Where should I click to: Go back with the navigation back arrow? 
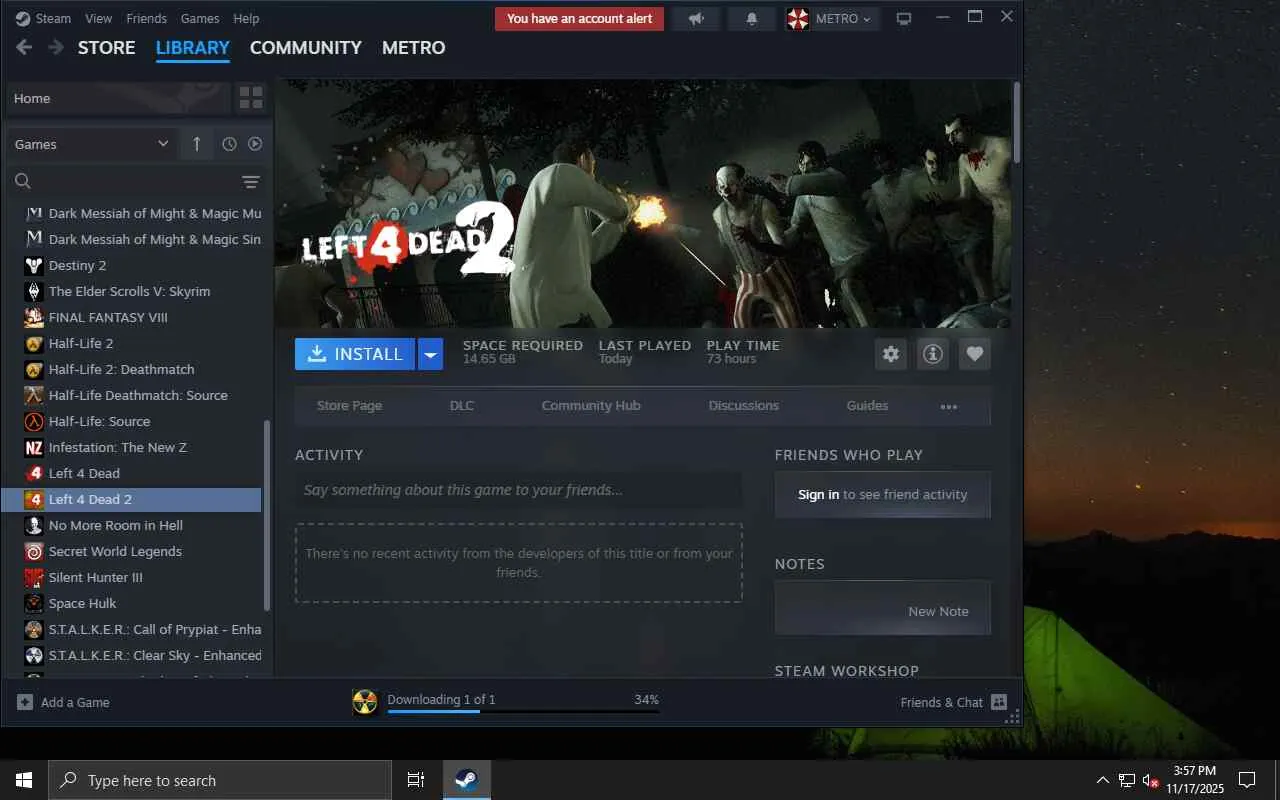click(x=24, y=48)
